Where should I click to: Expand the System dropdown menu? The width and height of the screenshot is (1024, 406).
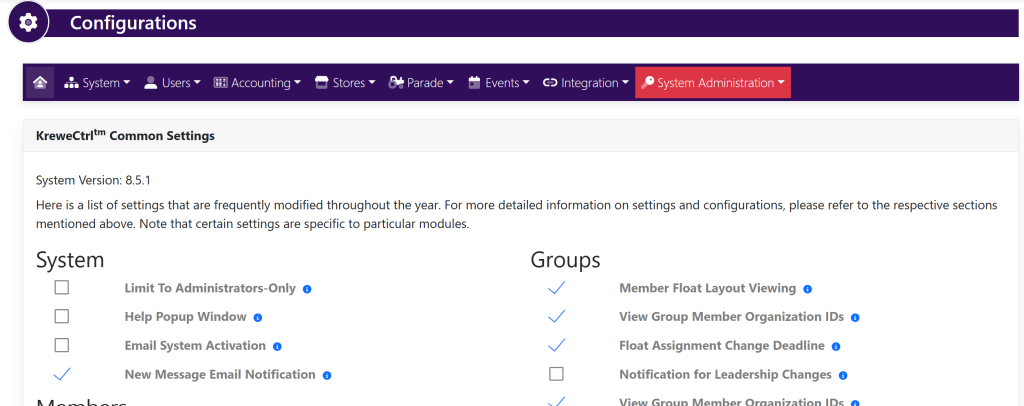pyautogui.click(x=97, y=83)
